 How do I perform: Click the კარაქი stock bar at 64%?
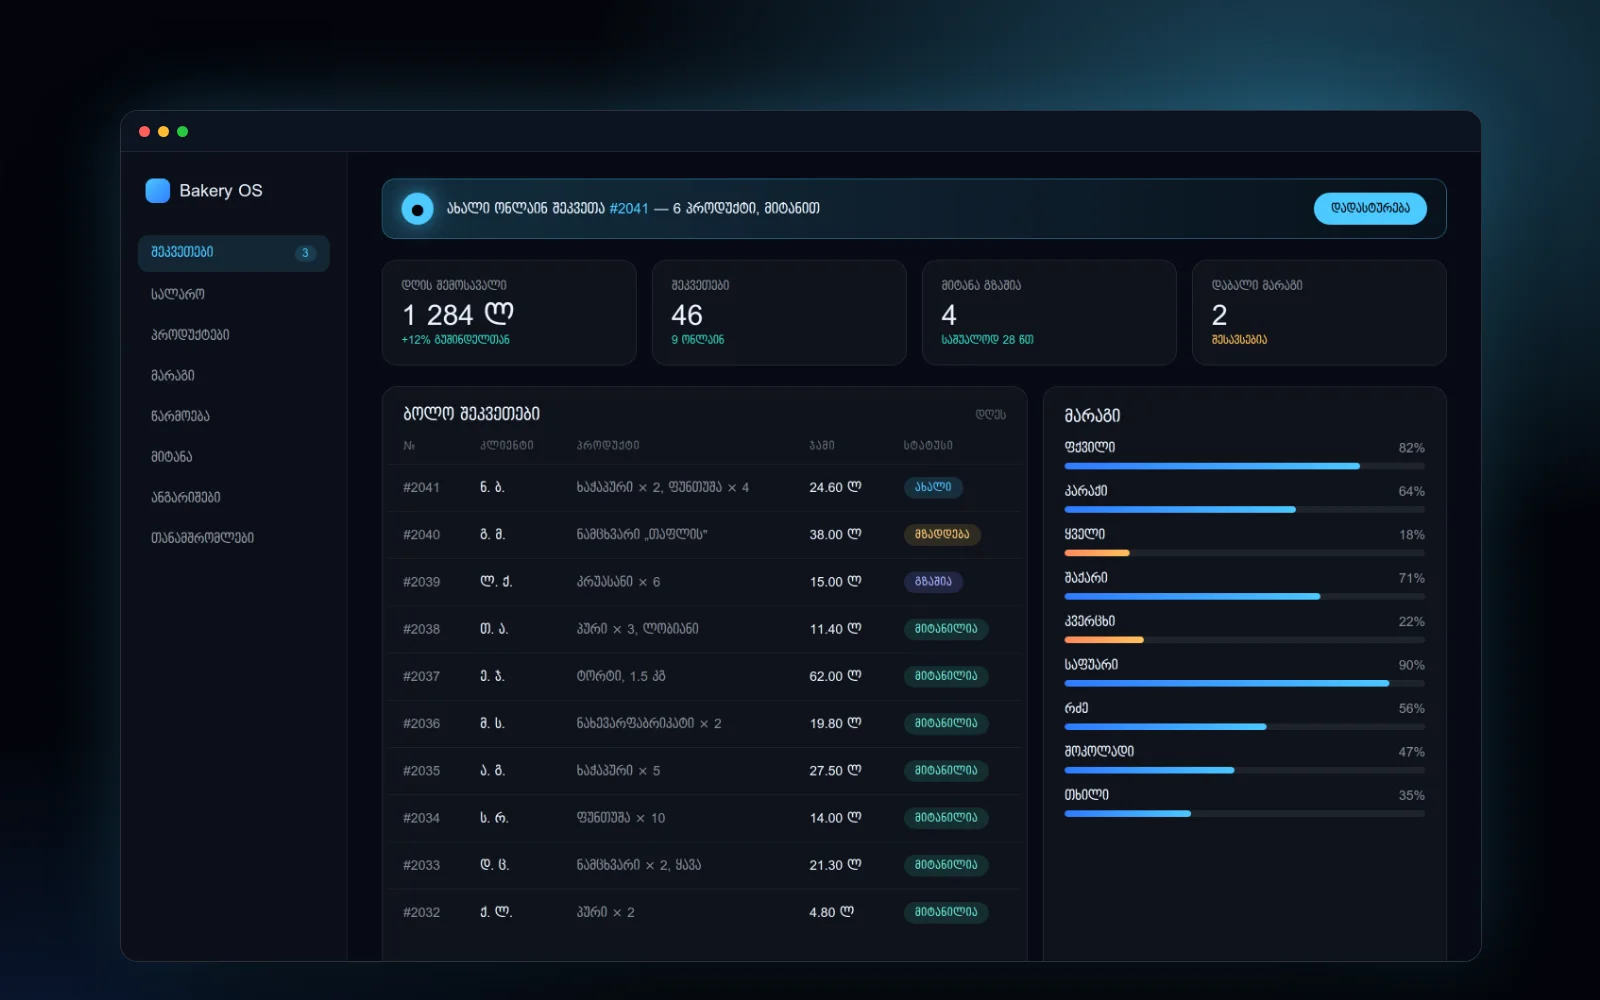pyautogui.click(x=1245, y=510)
